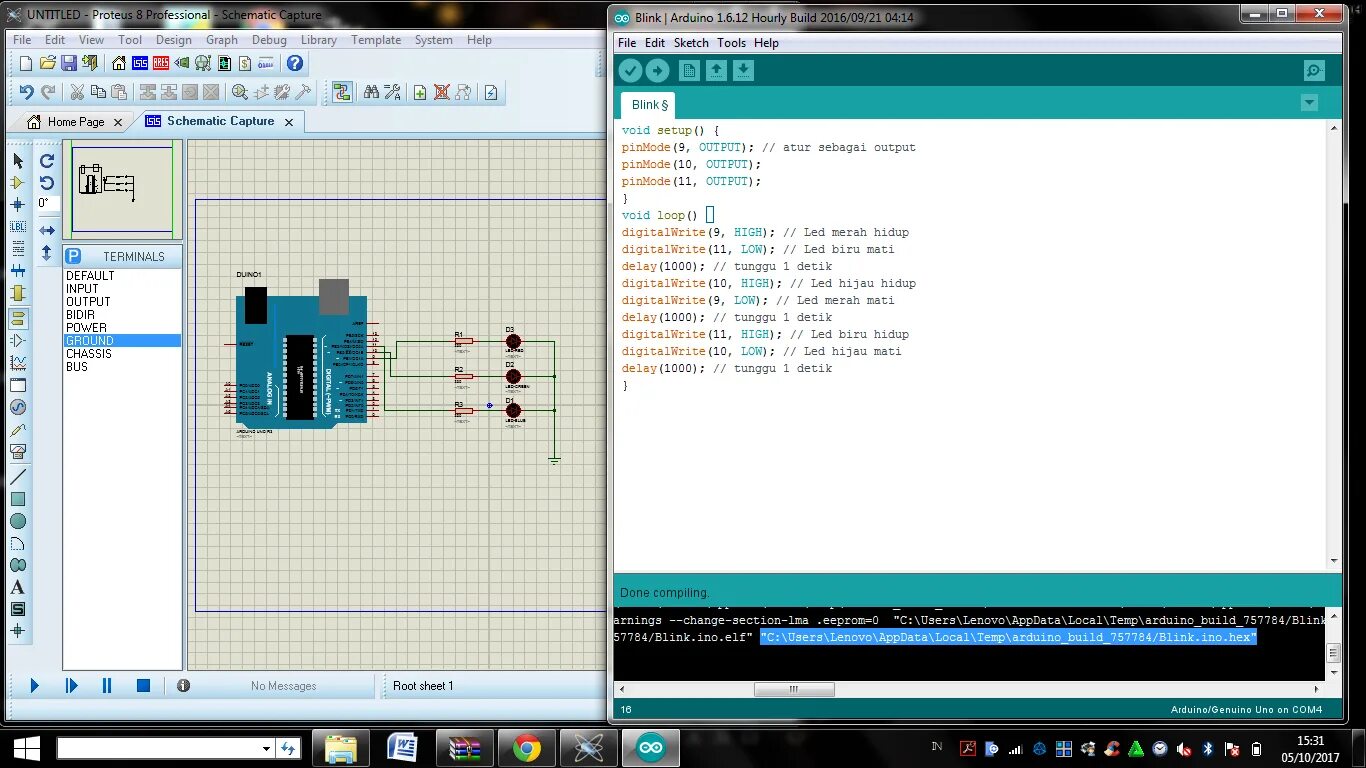1366x768 pixels.
Task: Open the Property Assignment Tool
Action: 392,92
